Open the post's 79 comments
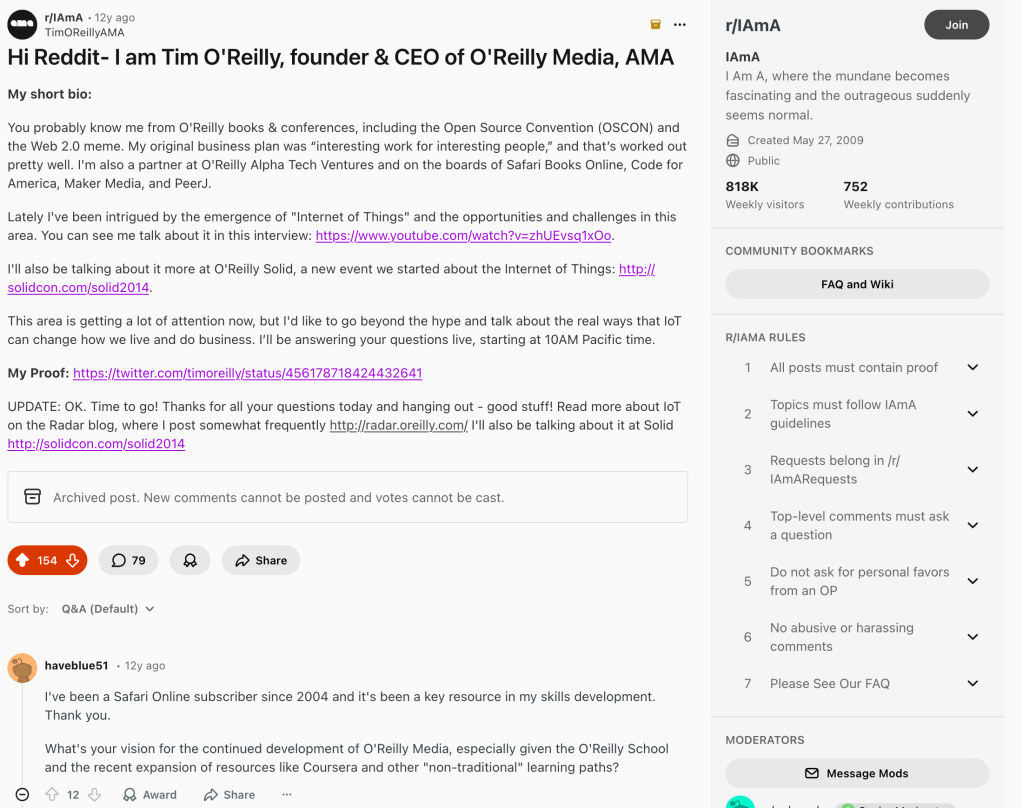The image size is (1023, 808). coord(128,561)
